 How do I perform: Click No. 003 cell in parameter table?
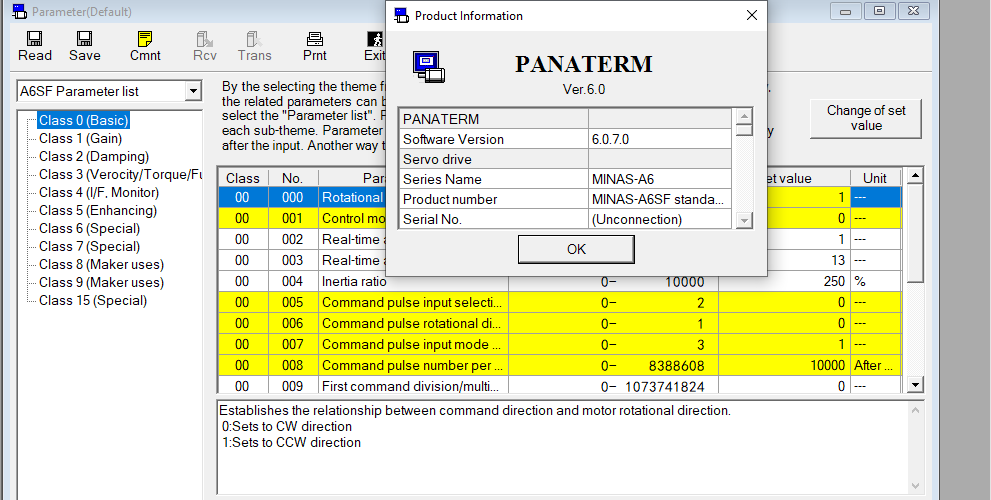coord(293,260)
